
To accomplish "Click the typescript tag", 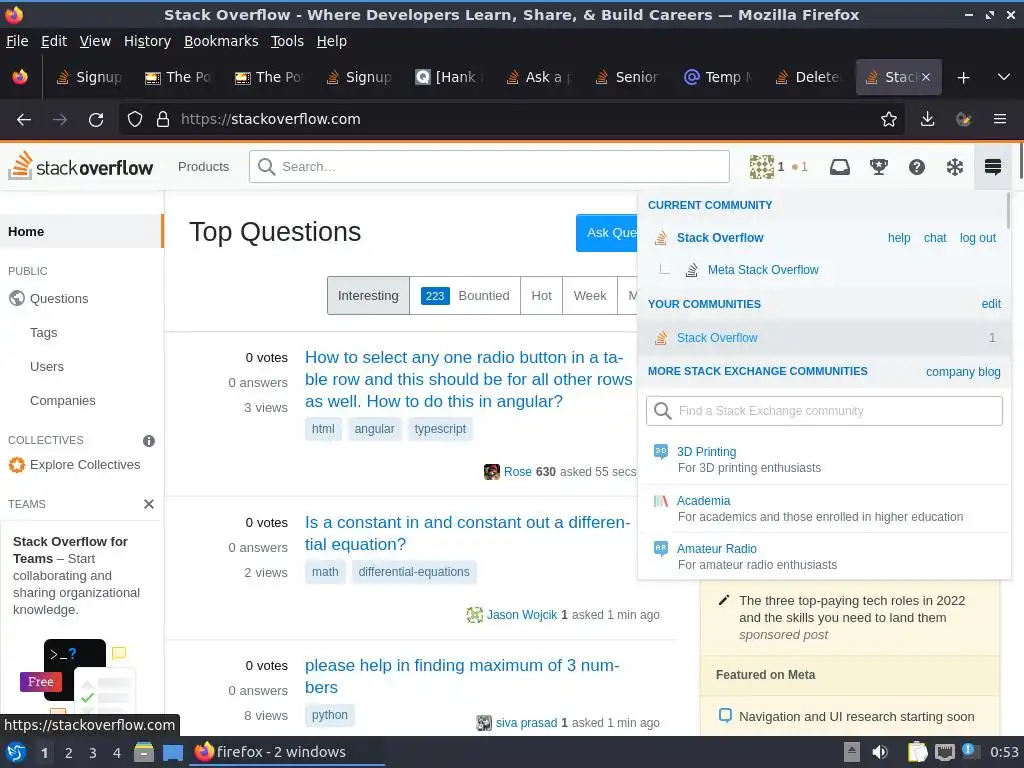I will (440, 429).
